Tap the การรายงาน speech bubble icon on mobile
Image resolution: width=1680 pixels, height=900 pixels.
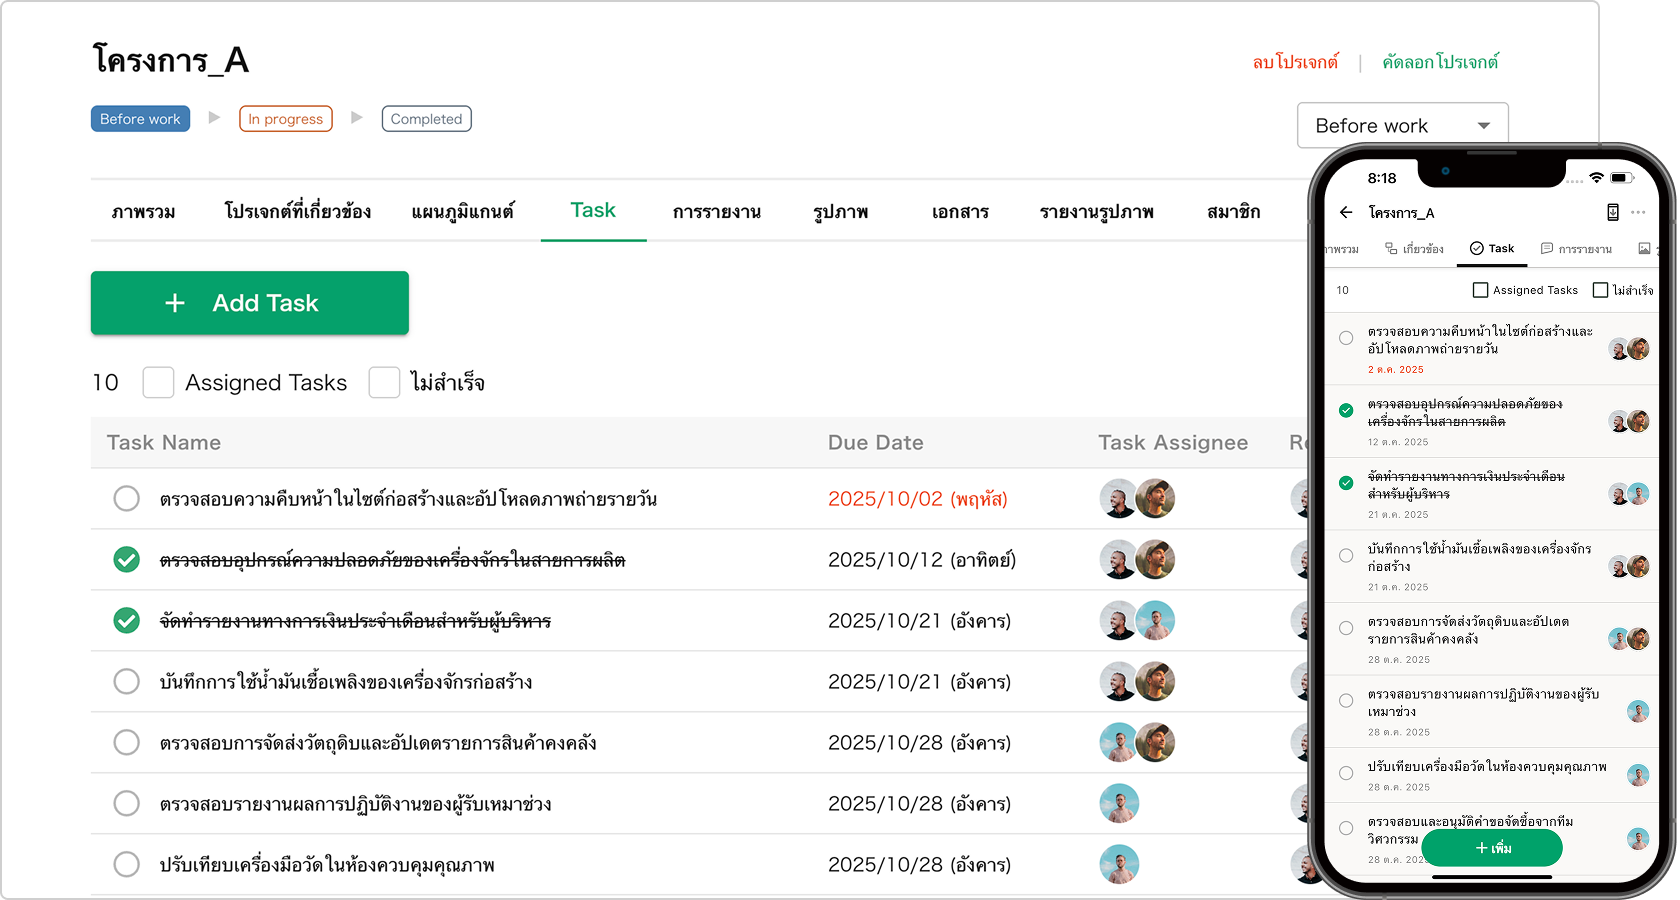click(1547, 248)
